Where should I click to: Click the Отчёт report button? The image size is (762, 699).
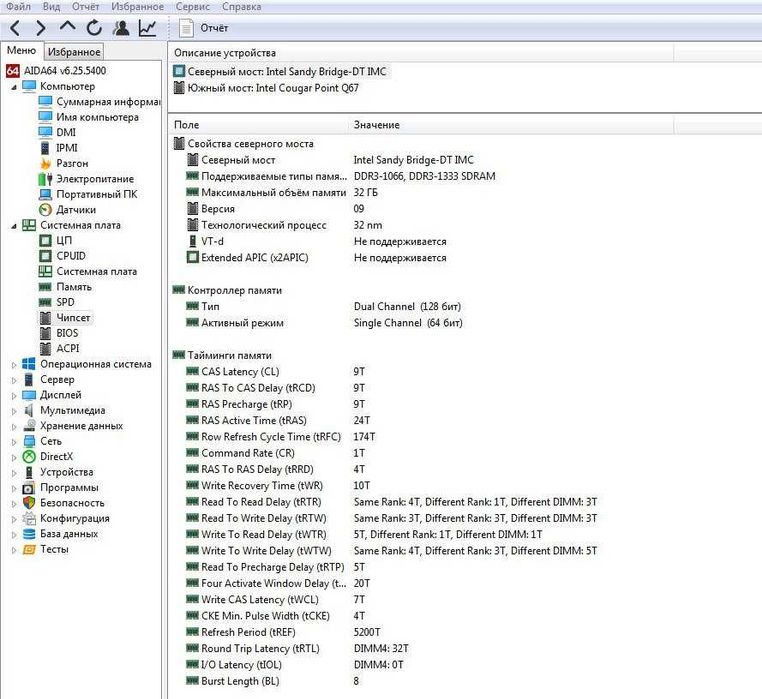coord(204,28)
